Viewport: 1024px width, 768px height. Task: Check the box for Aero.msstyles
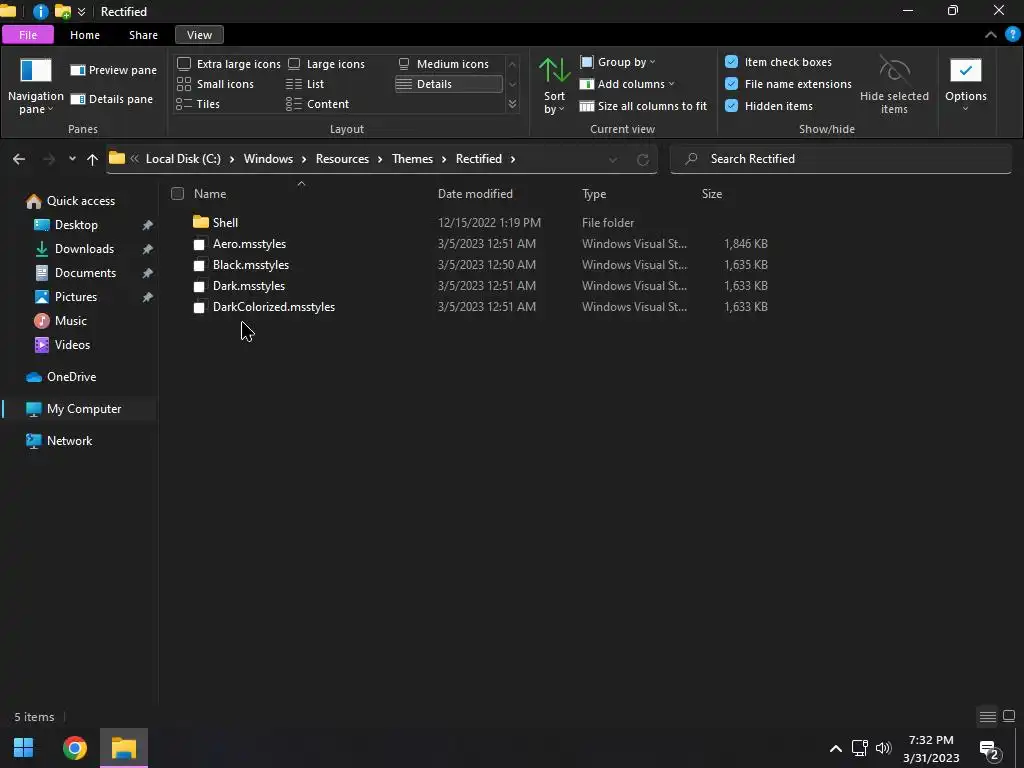[x=199, y=245]
